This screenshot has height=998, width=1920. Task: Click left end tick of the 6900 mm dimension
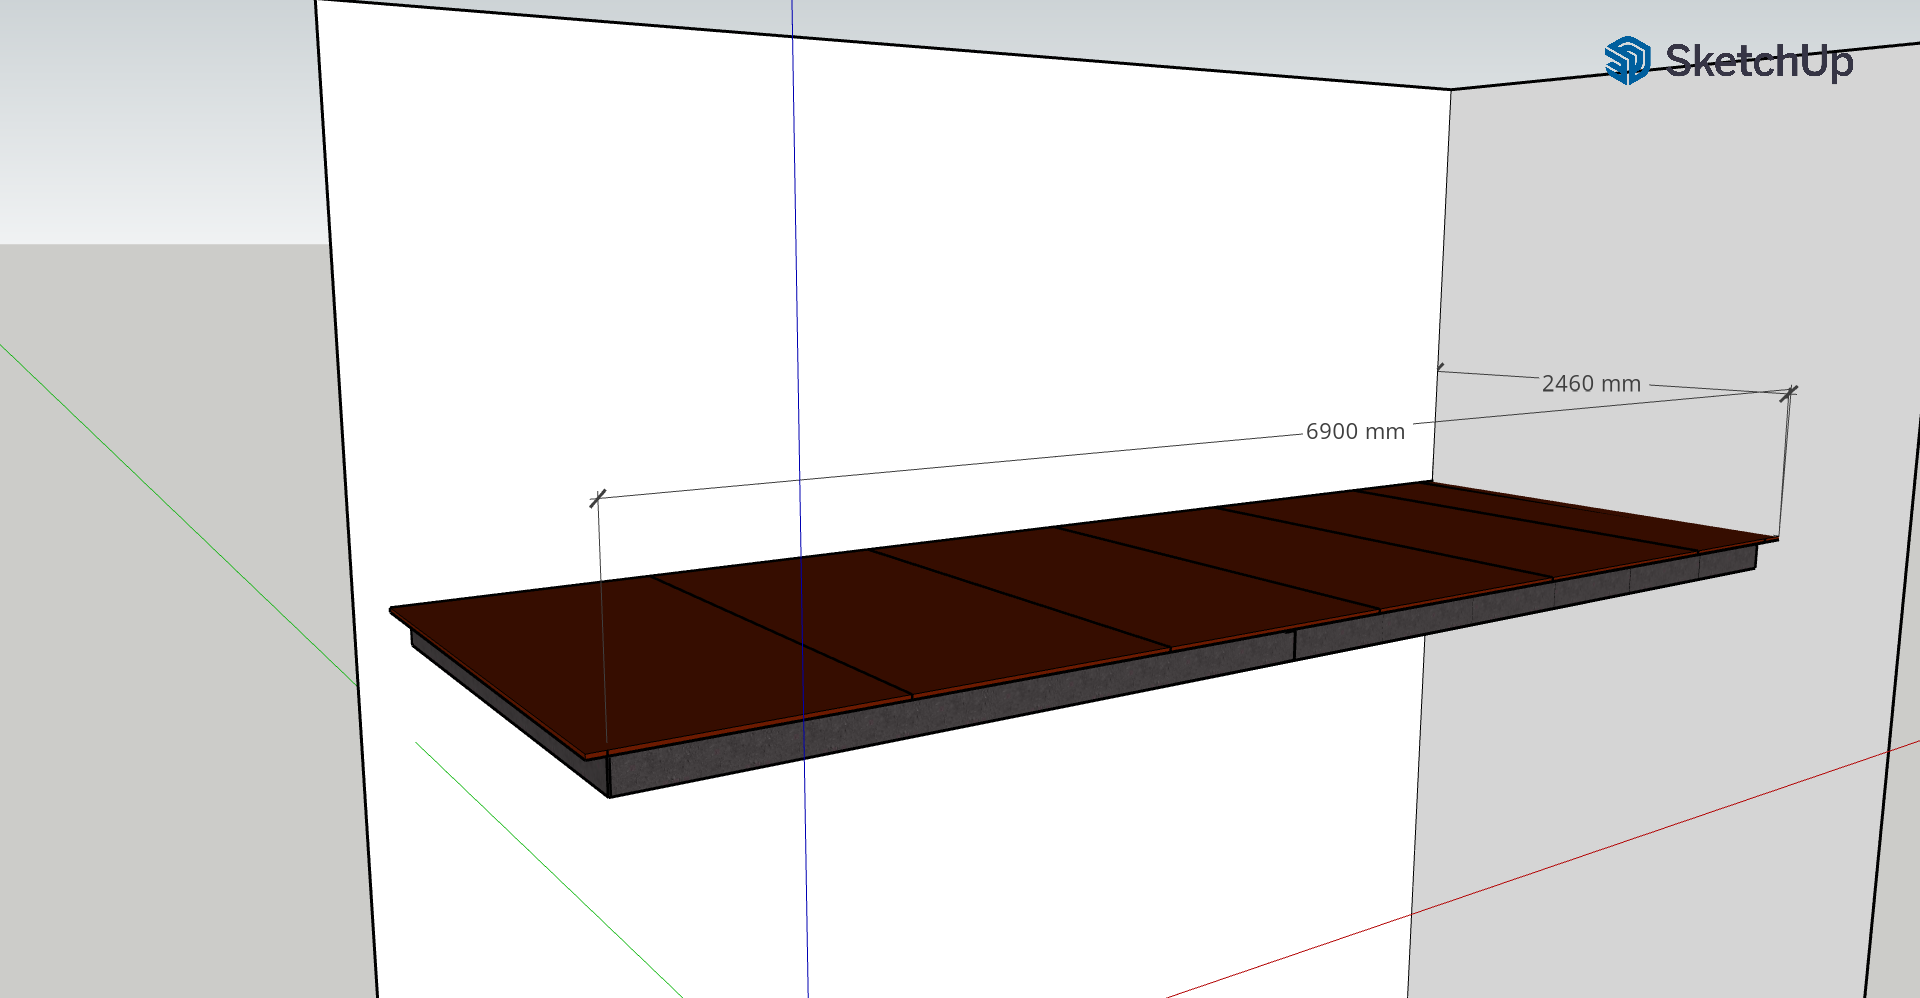pyautogui.click(x=598, y=498)
